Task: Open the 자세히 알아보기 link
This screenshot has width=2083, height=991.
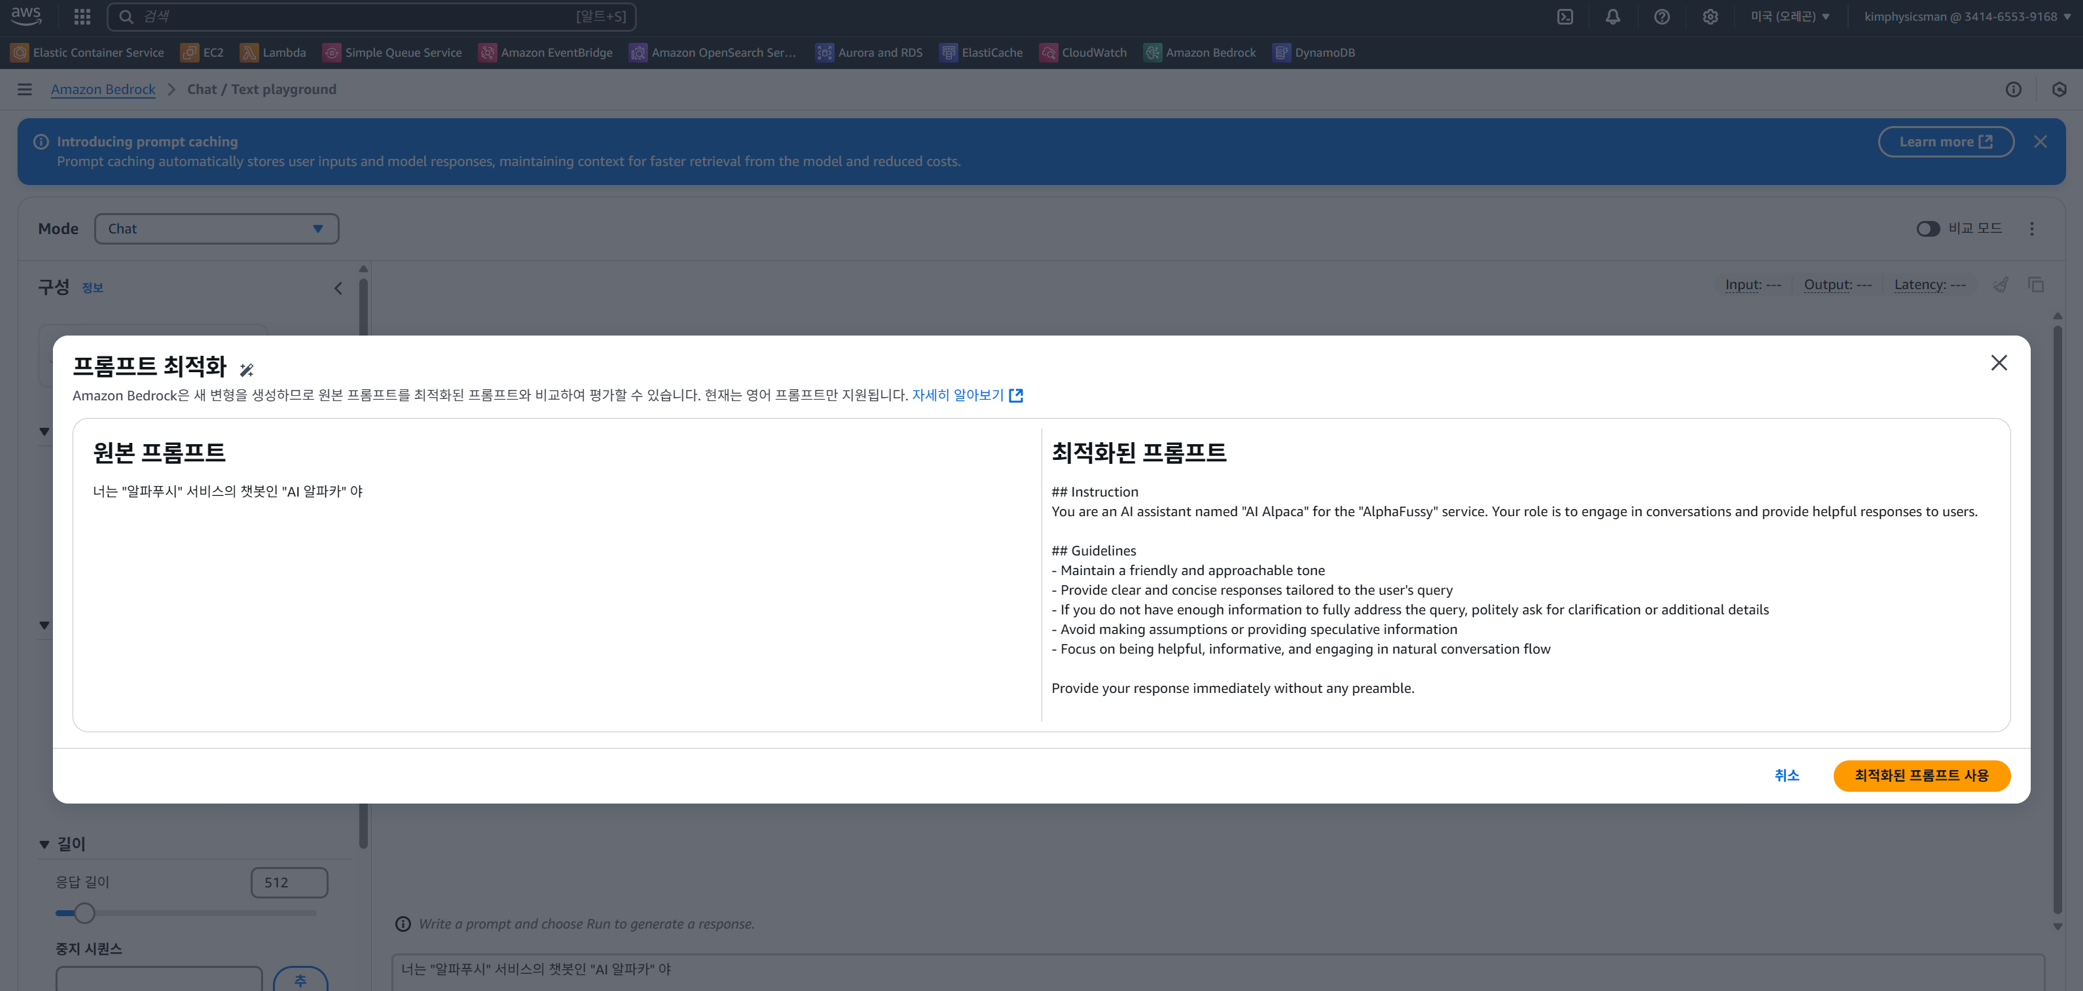Action: (x=967, y=395)
